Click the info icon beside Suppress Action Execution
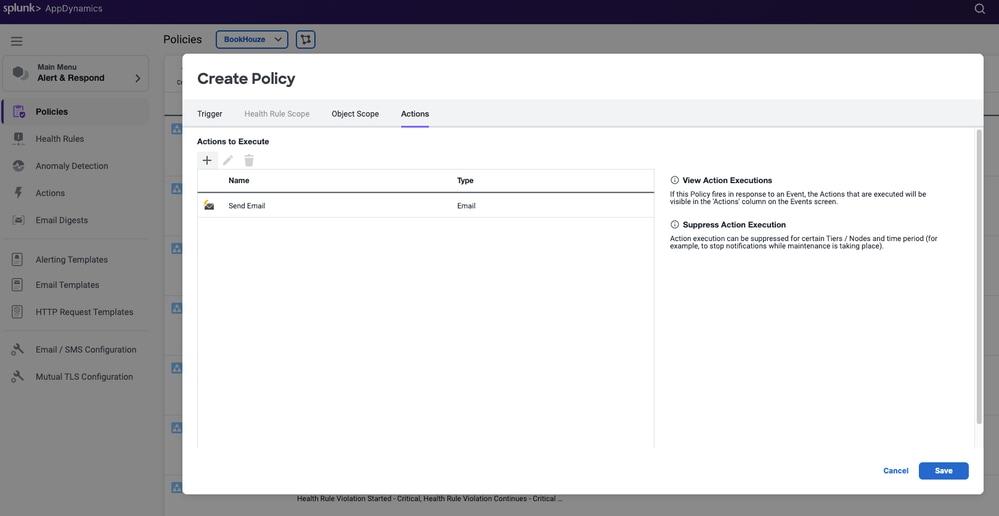999x516 pixels. click(x=675, y=225)
